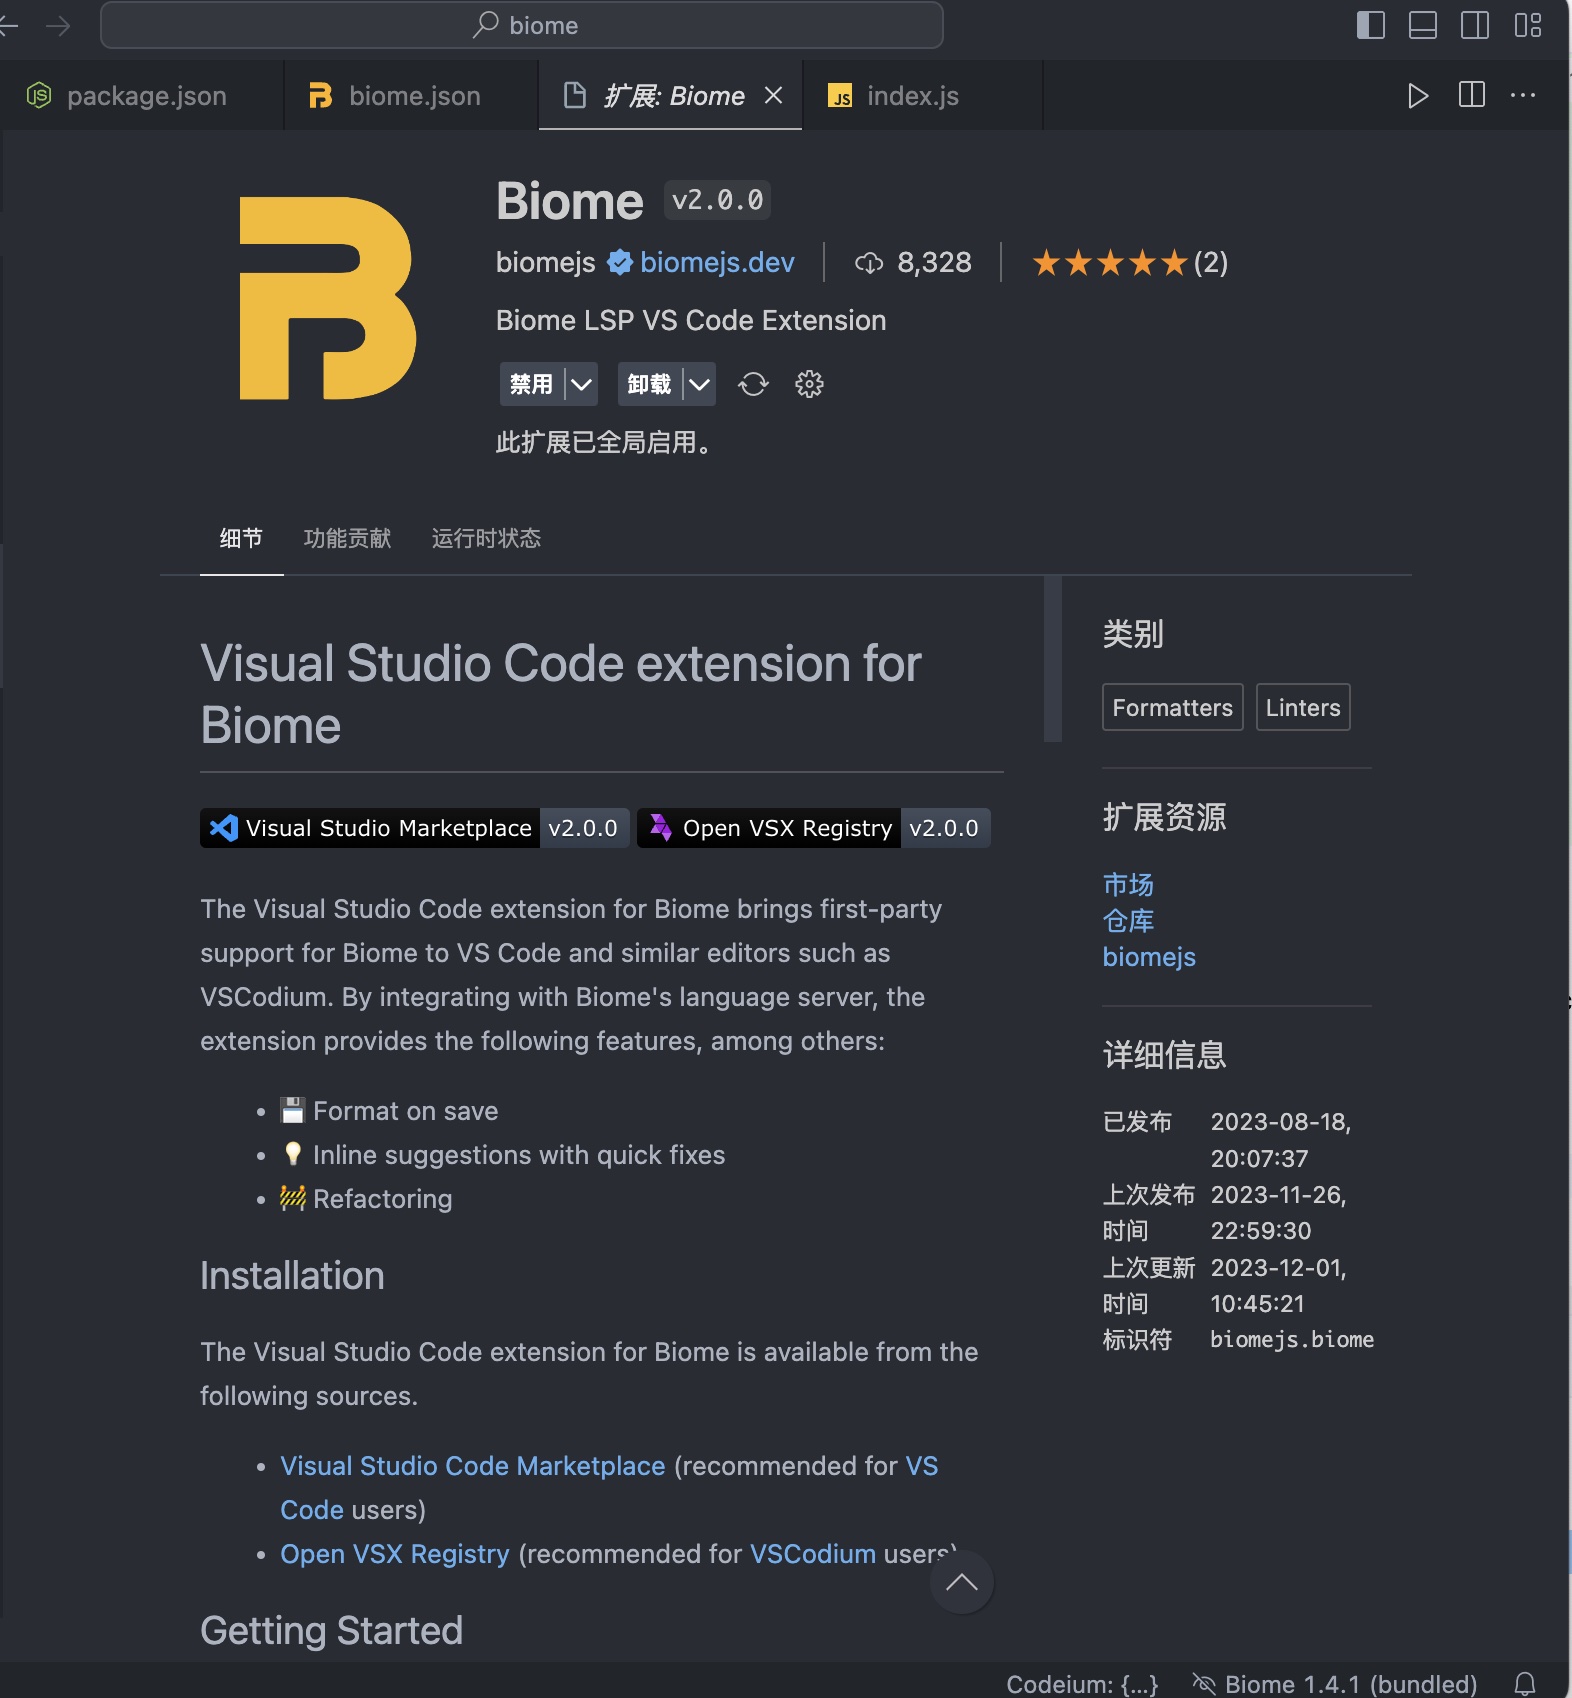Click the Biome 1.4.1 (bundled) status item
Image resolution: width=1572 pixels, height=1698 pixels.
pyautogui.click(x=1335, y=1684)
